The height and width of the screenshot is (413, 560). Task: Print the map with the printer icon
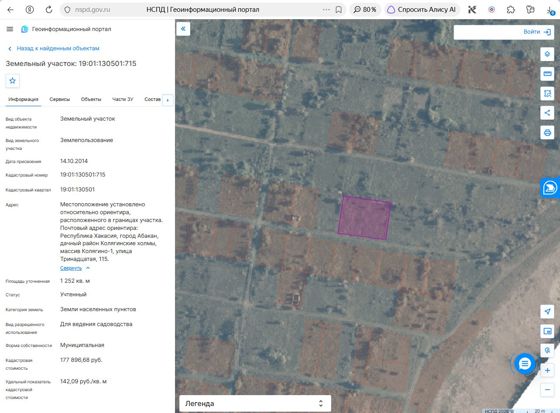click(x=547, y=133)
